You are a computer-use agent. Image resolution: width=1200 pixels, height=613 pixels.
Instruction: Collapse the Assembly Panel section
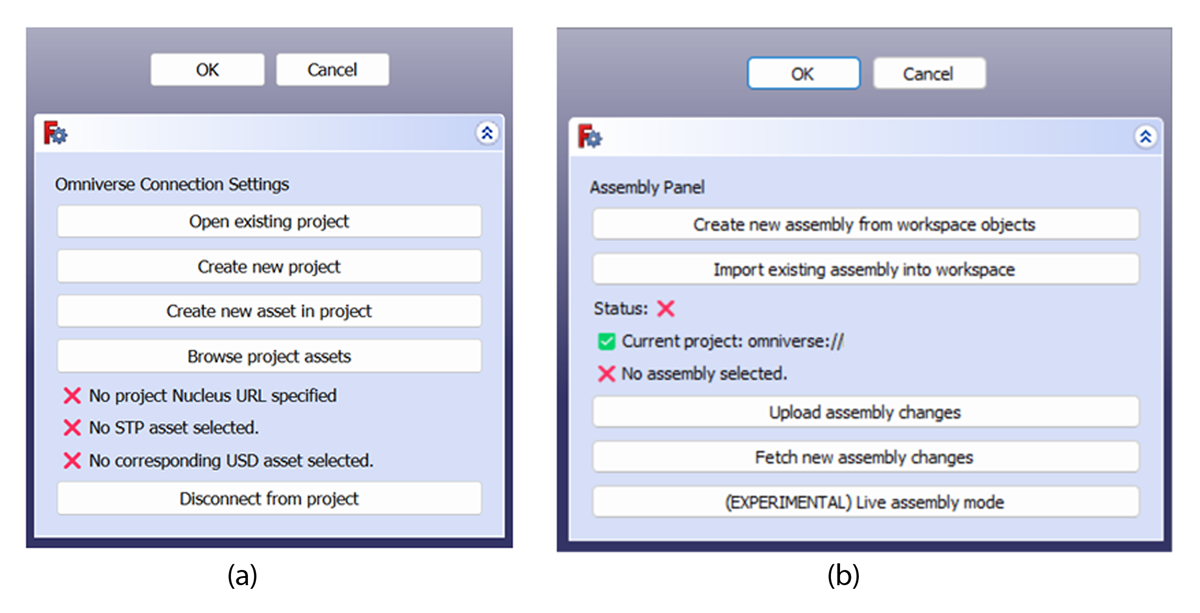click(x=1145, y=137)
